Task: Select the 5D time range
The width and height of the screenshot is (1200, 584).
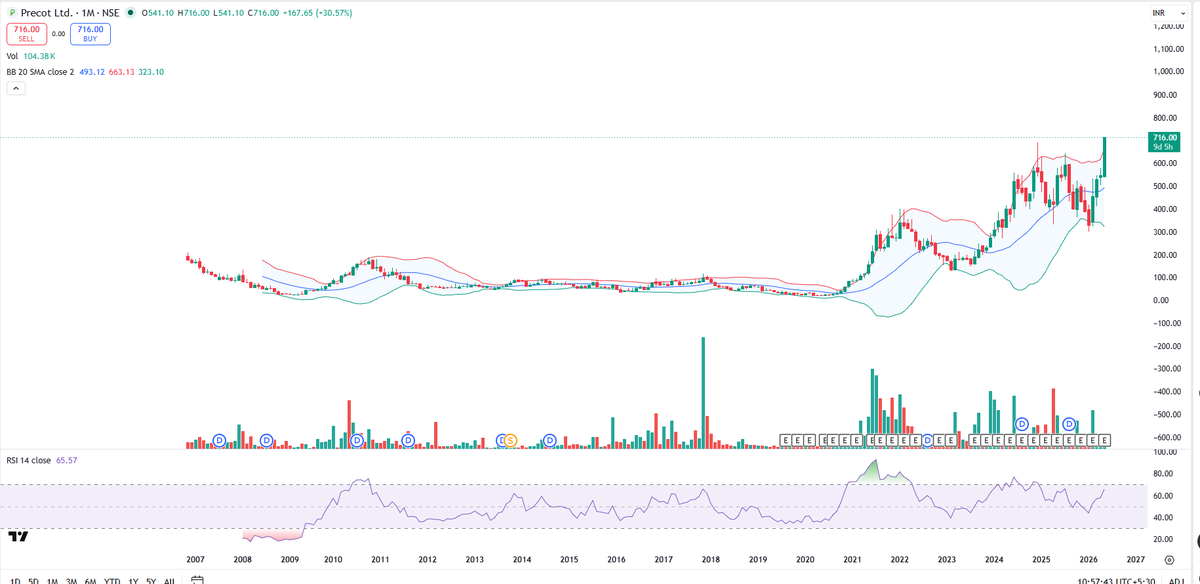Action: [32, 581]
